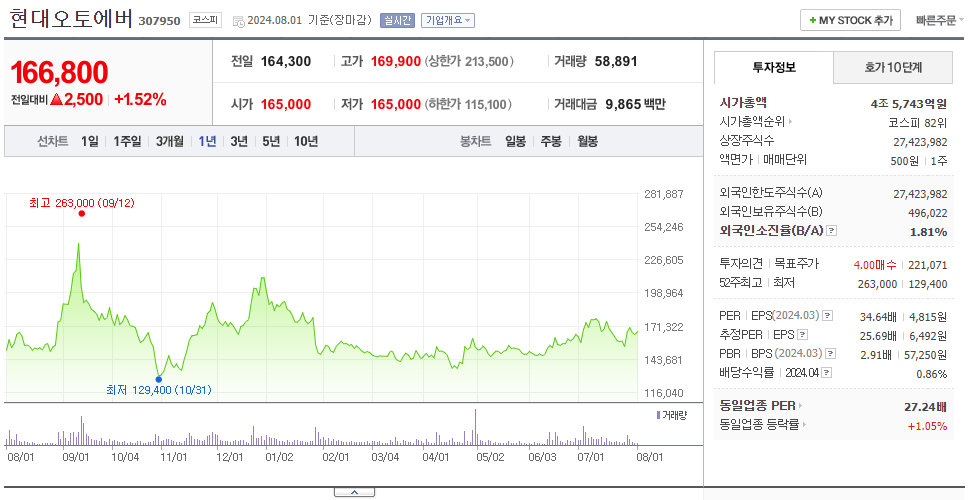Image resolution: width=968 pixels, height=500 pixels.
Task: Click the blue 최저 129,400 marker dot
Action: [159, 379]
